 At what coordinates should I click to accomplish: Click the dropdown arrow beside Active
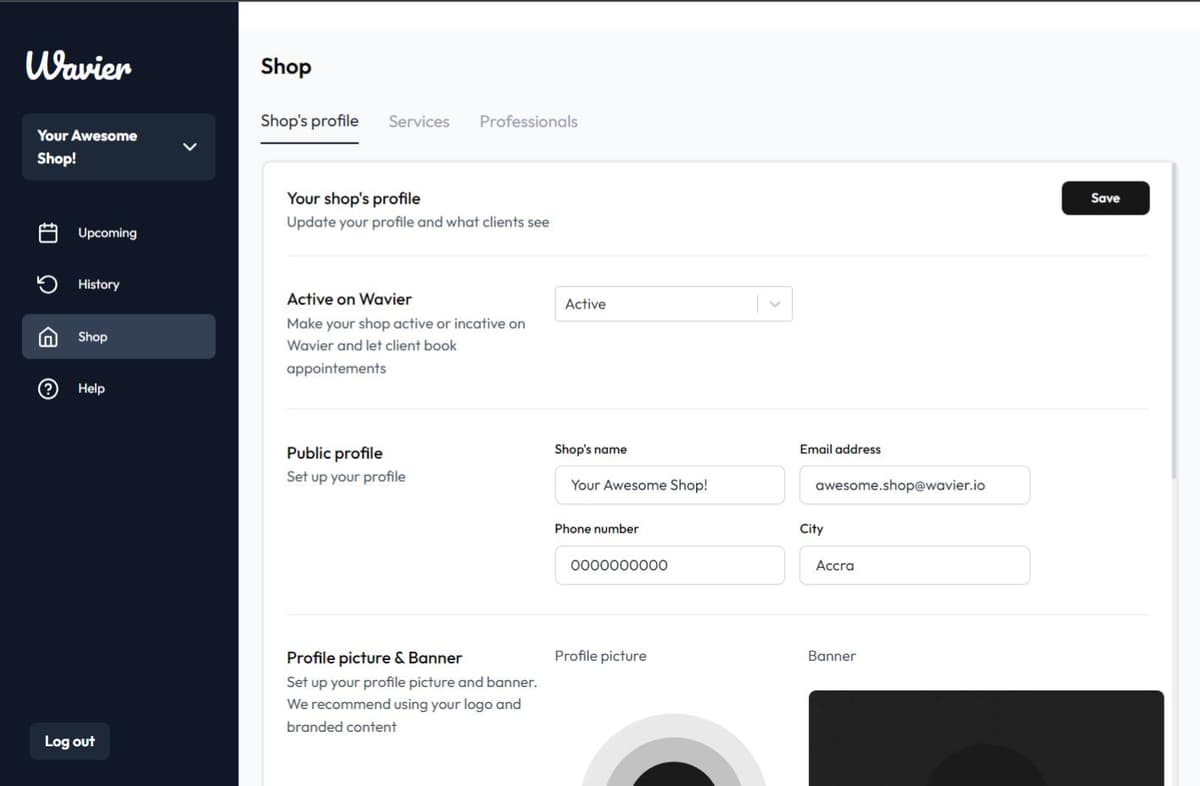point(773,304)
